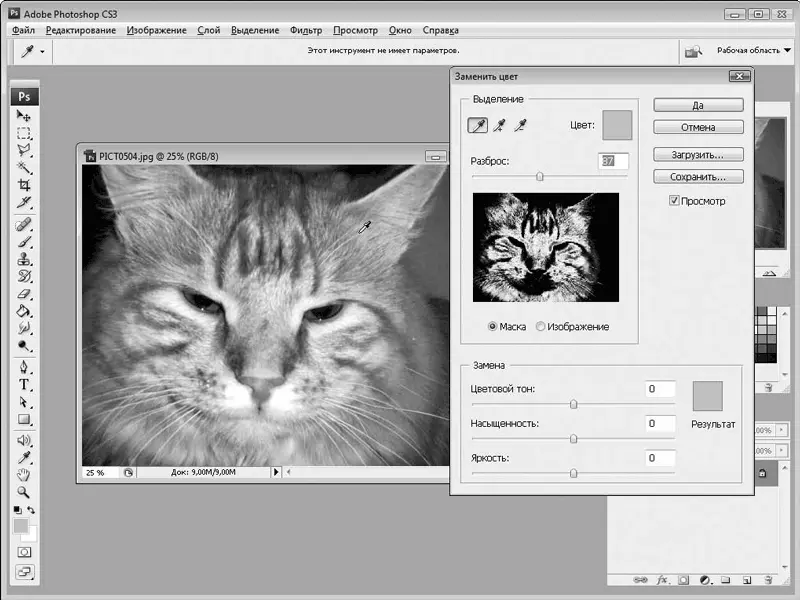The width and height of the screenshot is (800, 600).
Task: Select the Path Selection tool
Action: coord(23,402)
